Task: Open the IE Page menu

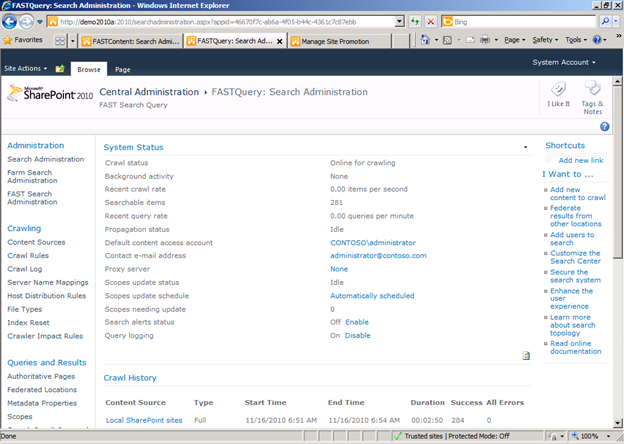Action: 515,40
